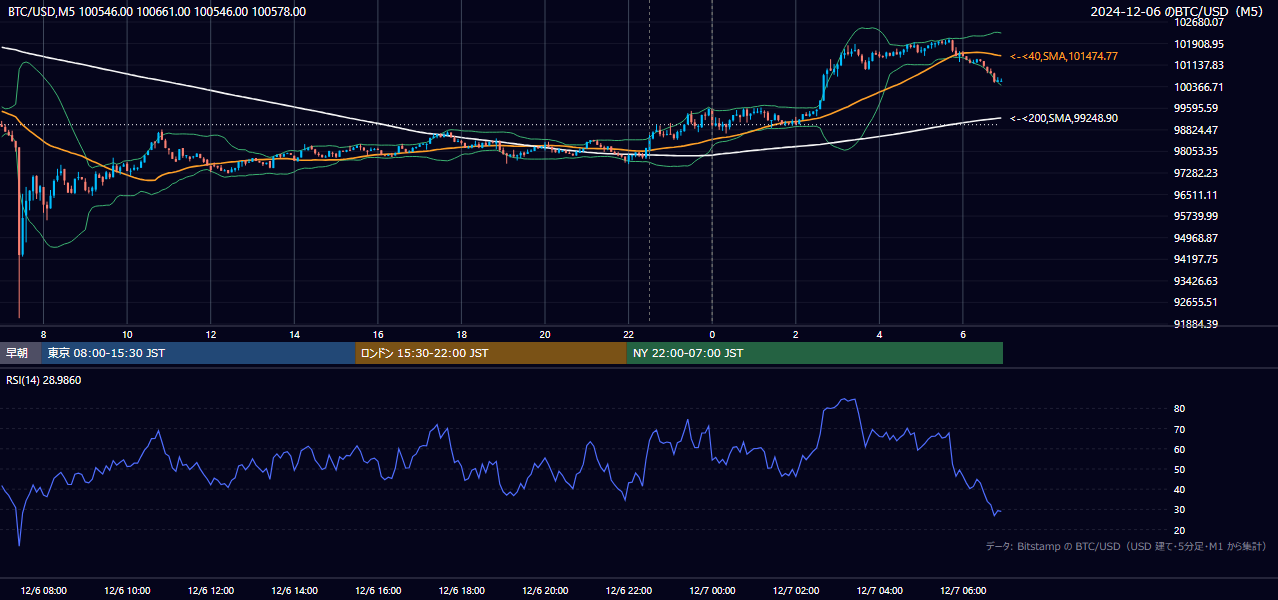The width and height of the screenshot is (1278, 600).
Task: Click price axis value 97282.23
Action: pyautogui.click(x=1196, y=173)
